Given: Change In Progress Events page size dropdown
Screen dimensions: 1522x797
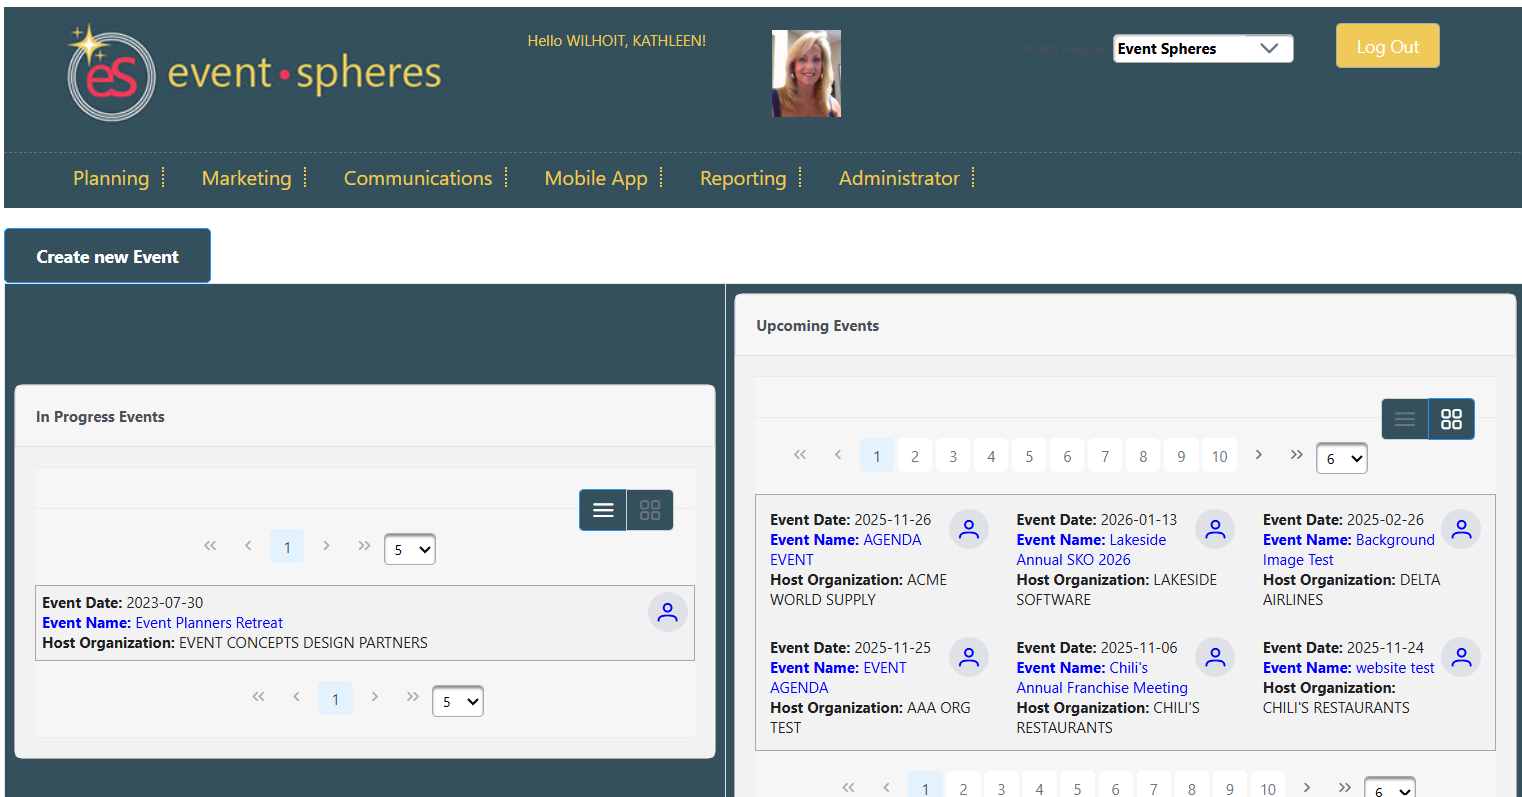Looking at the screenshot, I should point(409,549).
